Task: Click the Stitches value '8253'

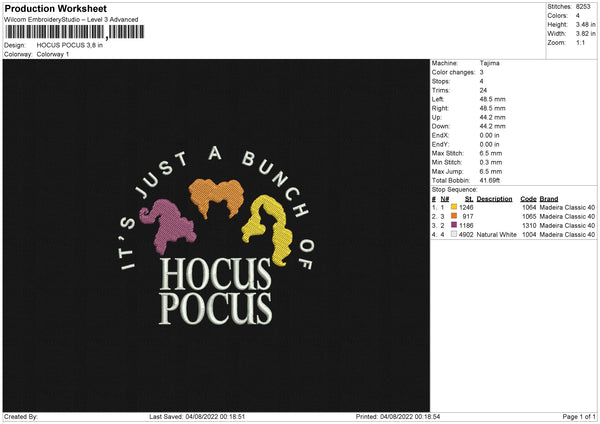Action: pyautogui.click(x=583, y=7)
